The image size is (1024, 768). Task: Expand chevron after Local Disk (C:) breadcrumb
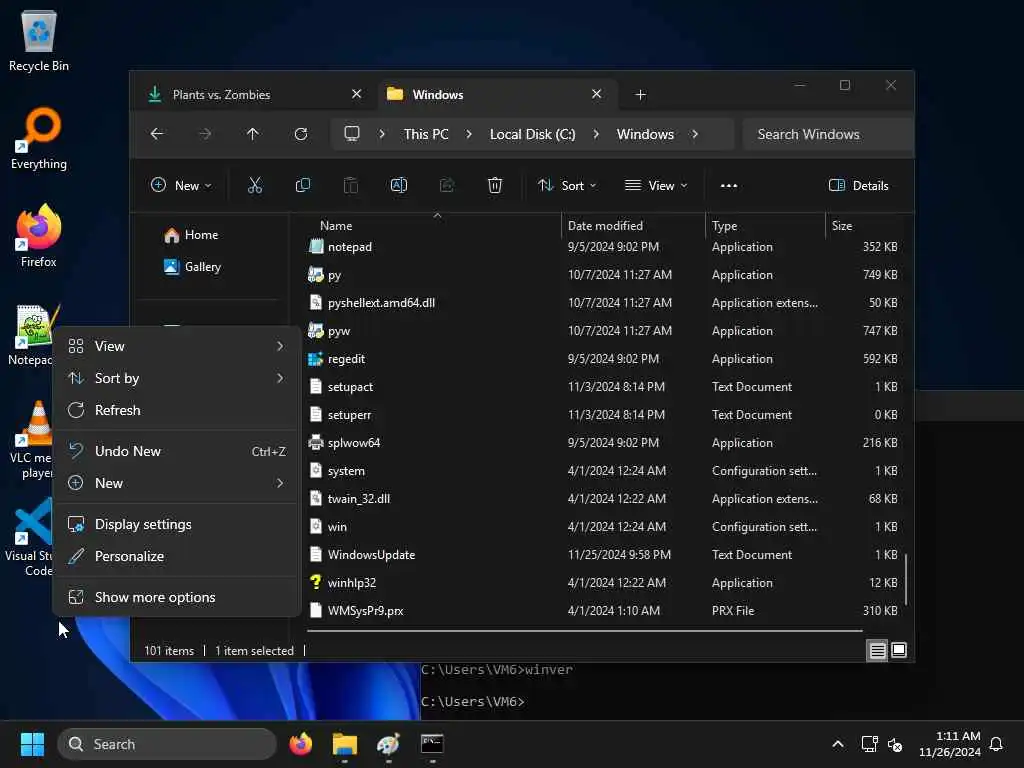tap(596, 134)
